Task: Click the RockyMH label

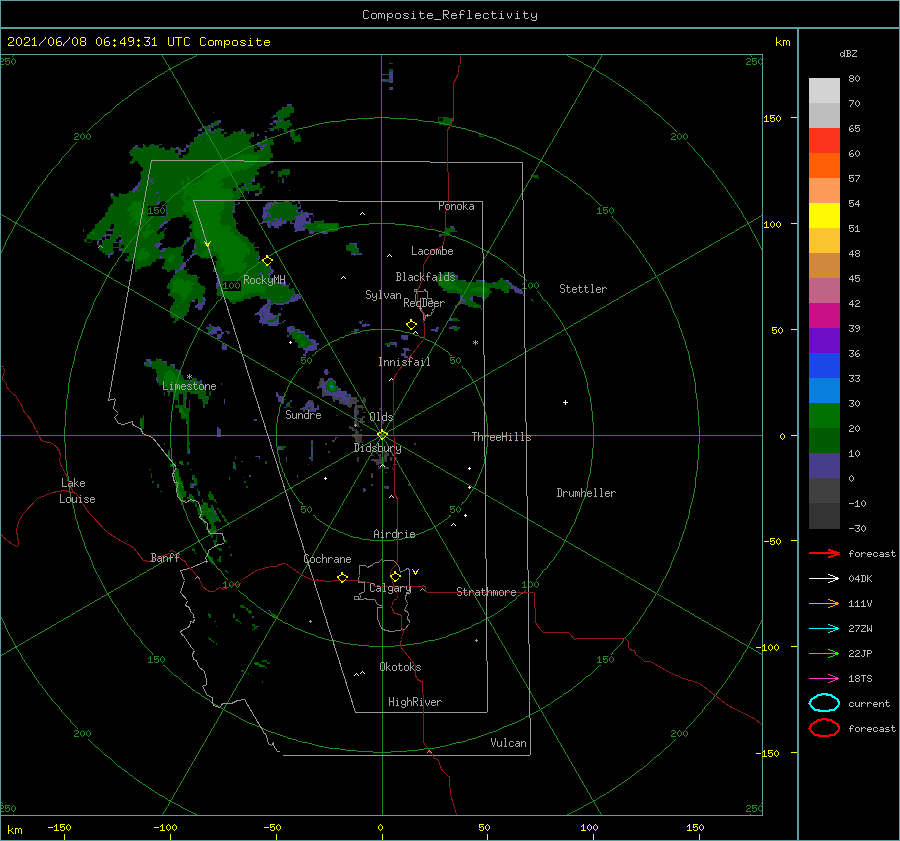Action: 264,280
